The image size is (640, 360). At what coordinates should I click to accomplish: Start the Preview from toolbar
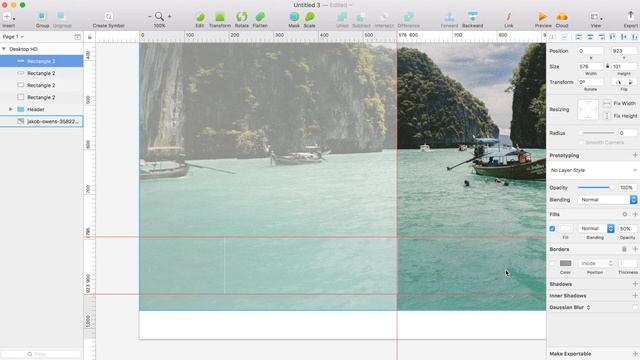pyautogui.click(x=542, y=17)
